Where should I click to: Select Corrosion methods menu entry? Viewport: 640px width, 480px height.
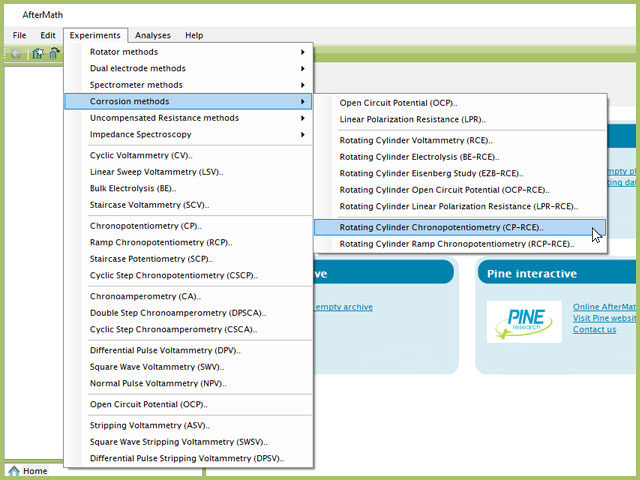pos(188,101)
